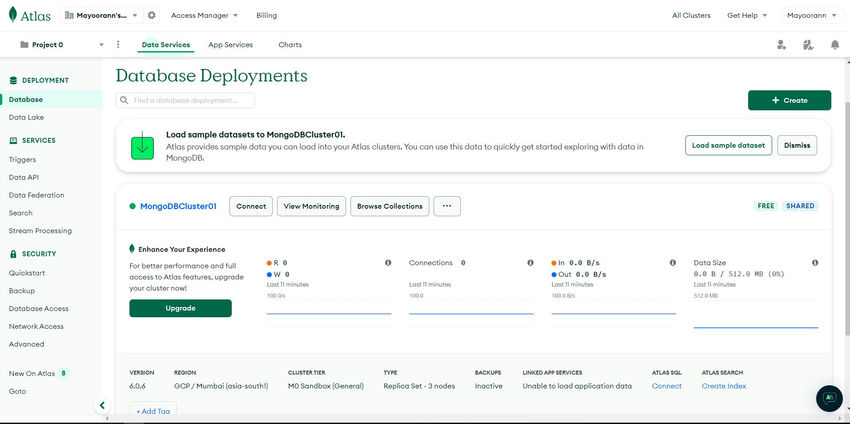Click Browse Collections button
This screenshot has height=424, width=850.
coord(390,206)
